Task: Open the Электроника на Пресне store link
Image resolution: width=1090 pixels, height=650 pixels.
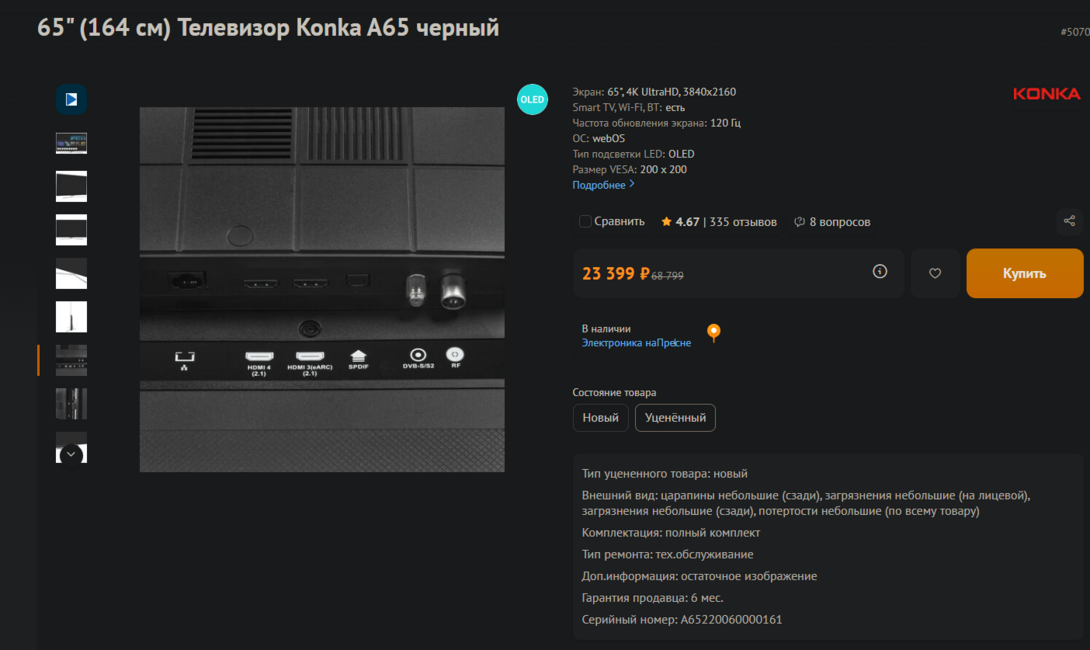Action: [636, 343]
